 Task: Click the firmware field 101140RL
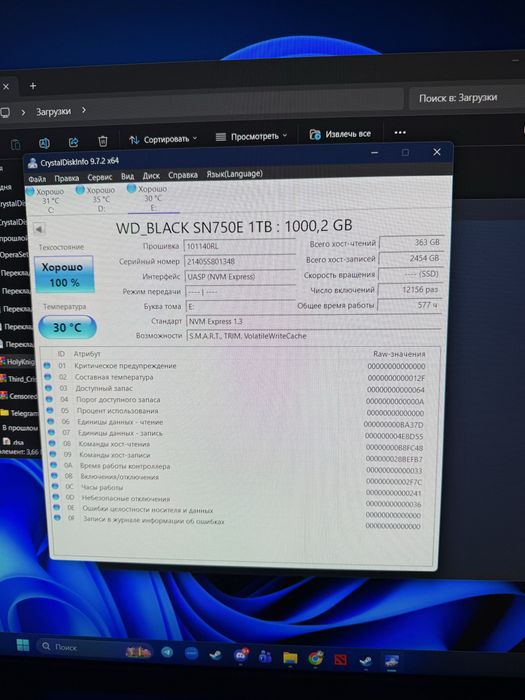240,246
